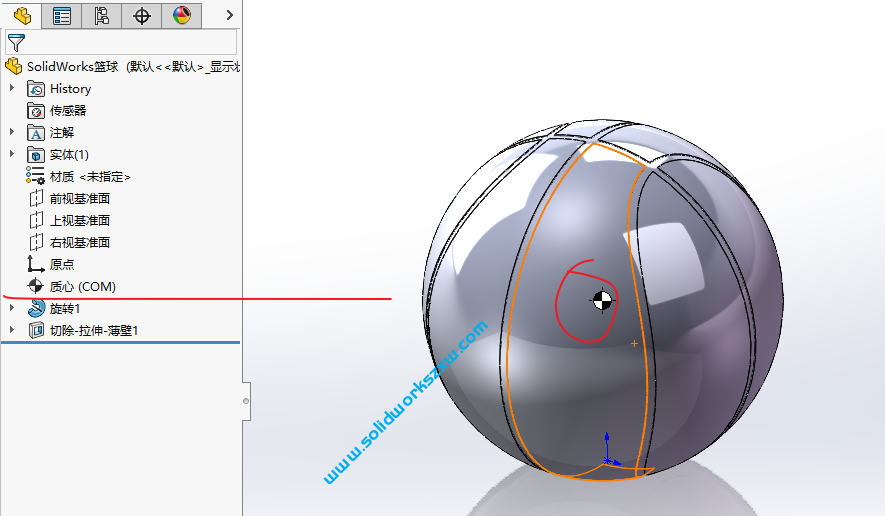
Task: Select the 质心 (COM) label
Action: (82, 287)
